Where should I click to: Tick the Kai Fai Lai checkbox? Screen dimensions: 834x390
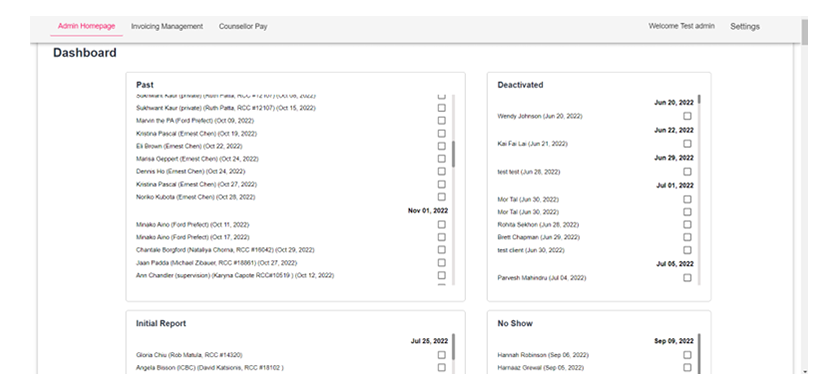687,144
